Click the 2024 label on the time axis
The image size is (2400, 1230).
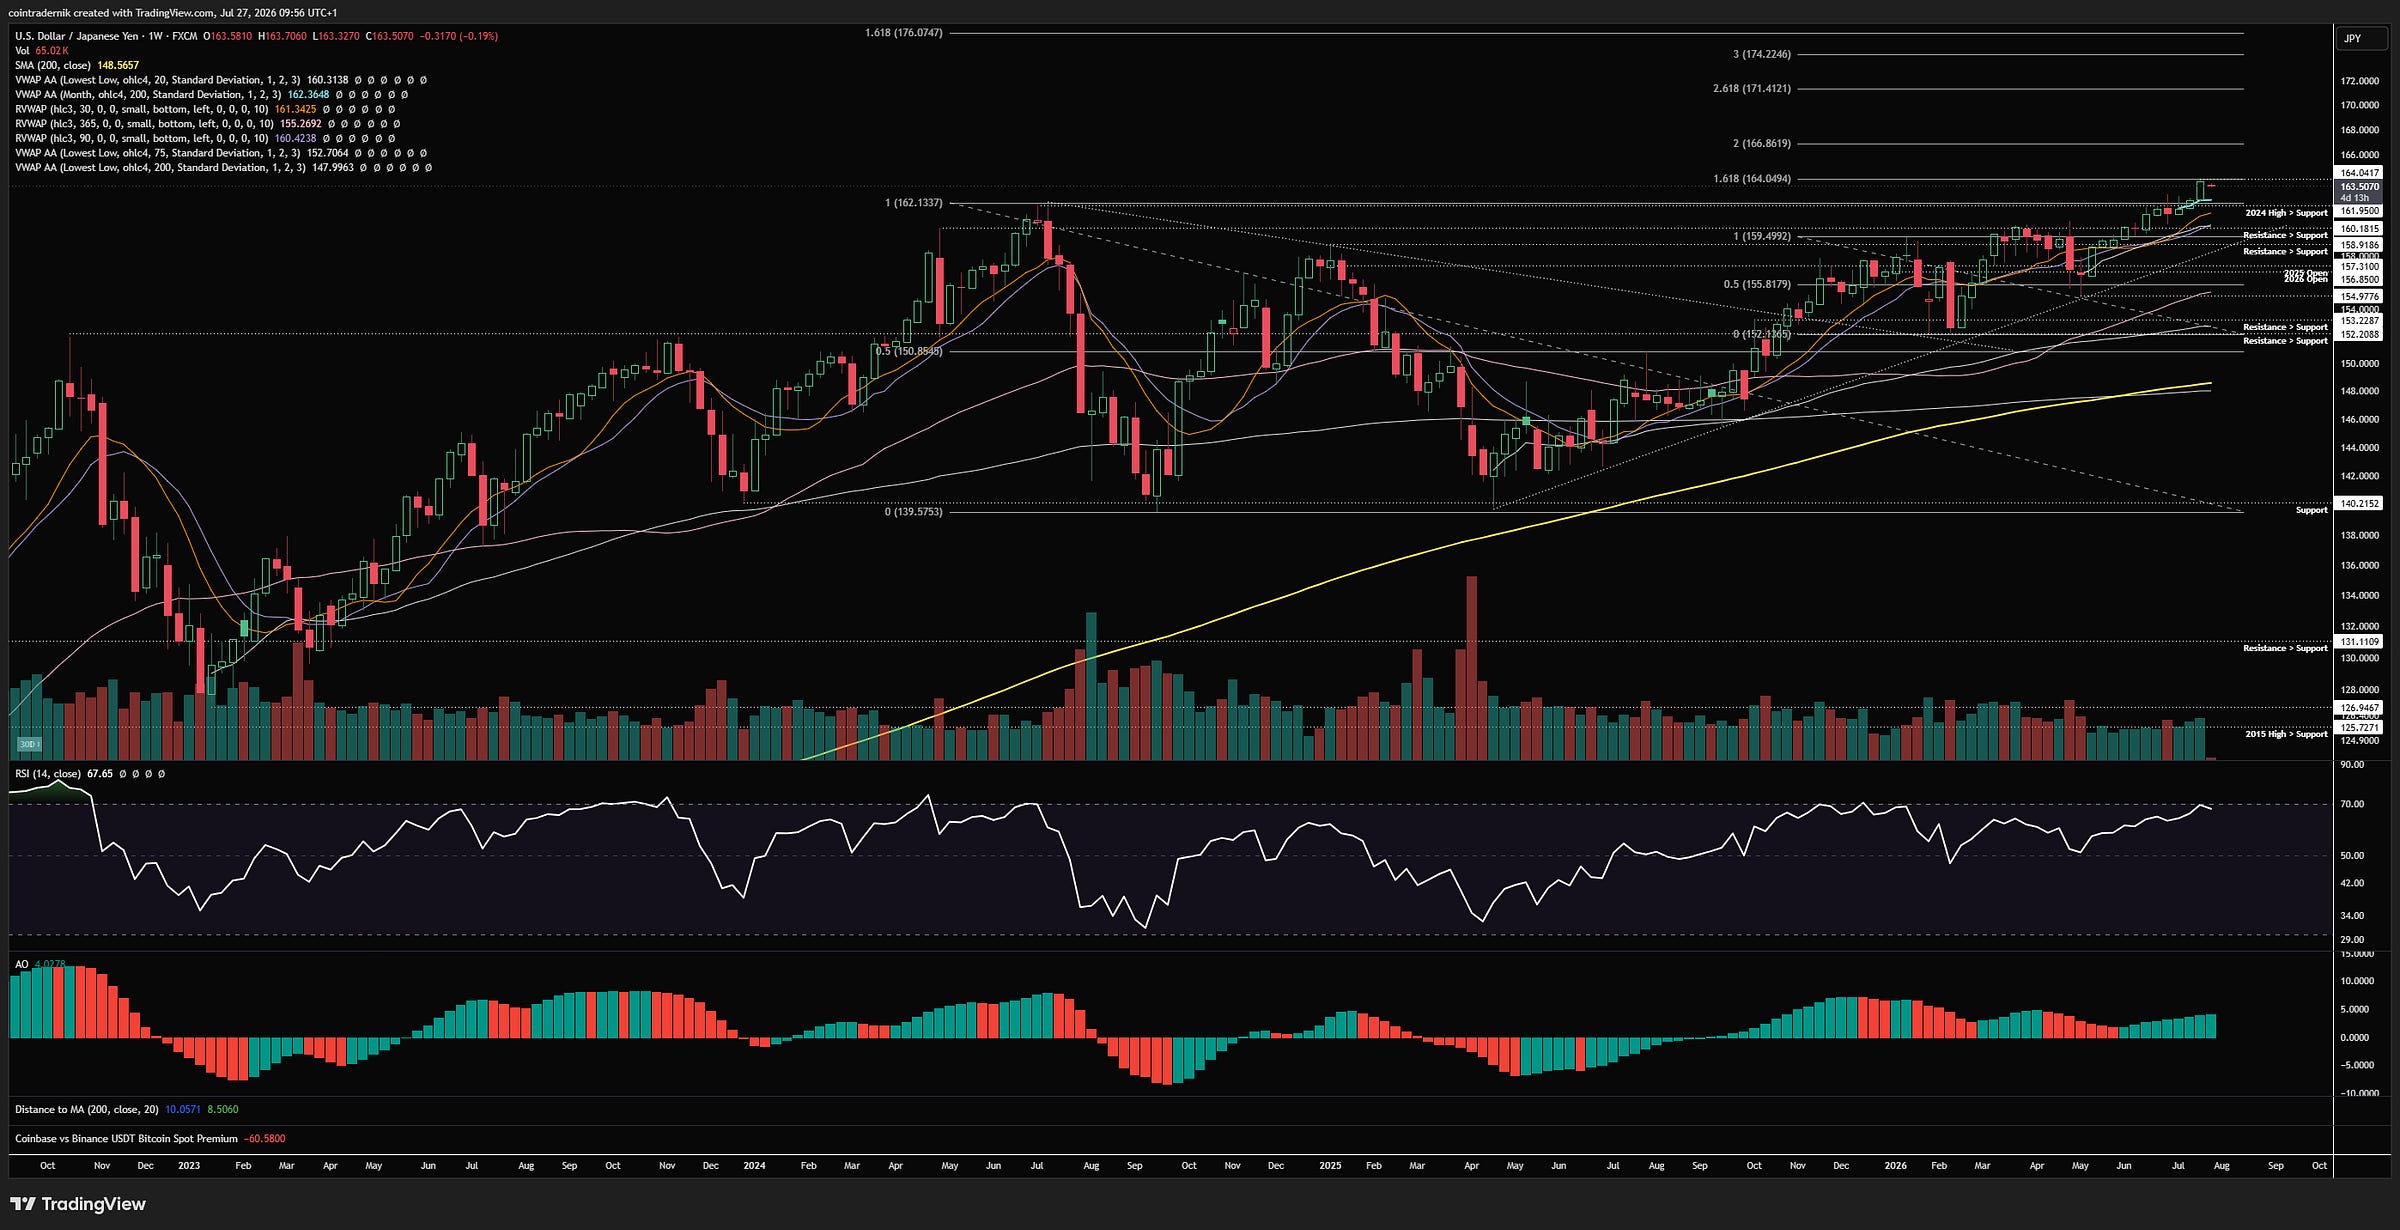pyautogui.click(x=754, y=1166)
